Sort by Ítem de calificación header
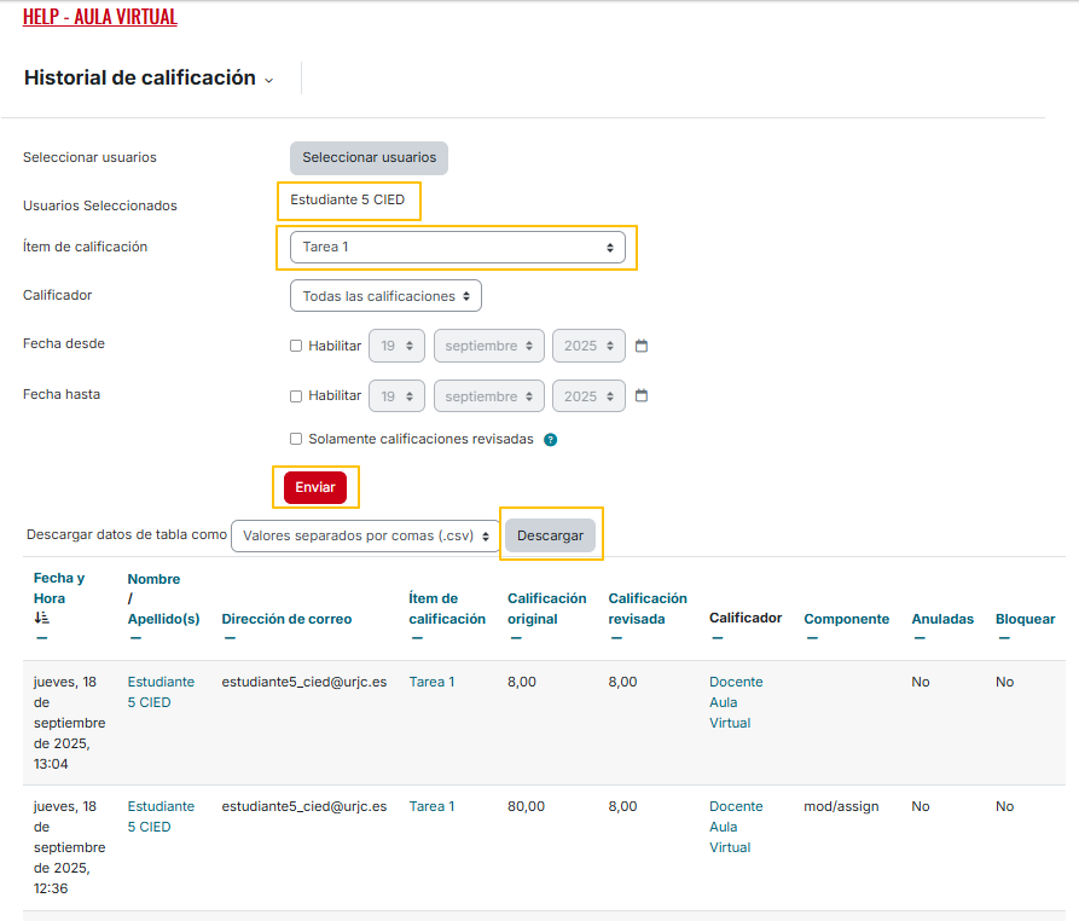 pyautogui.click(x=447, y=609)
